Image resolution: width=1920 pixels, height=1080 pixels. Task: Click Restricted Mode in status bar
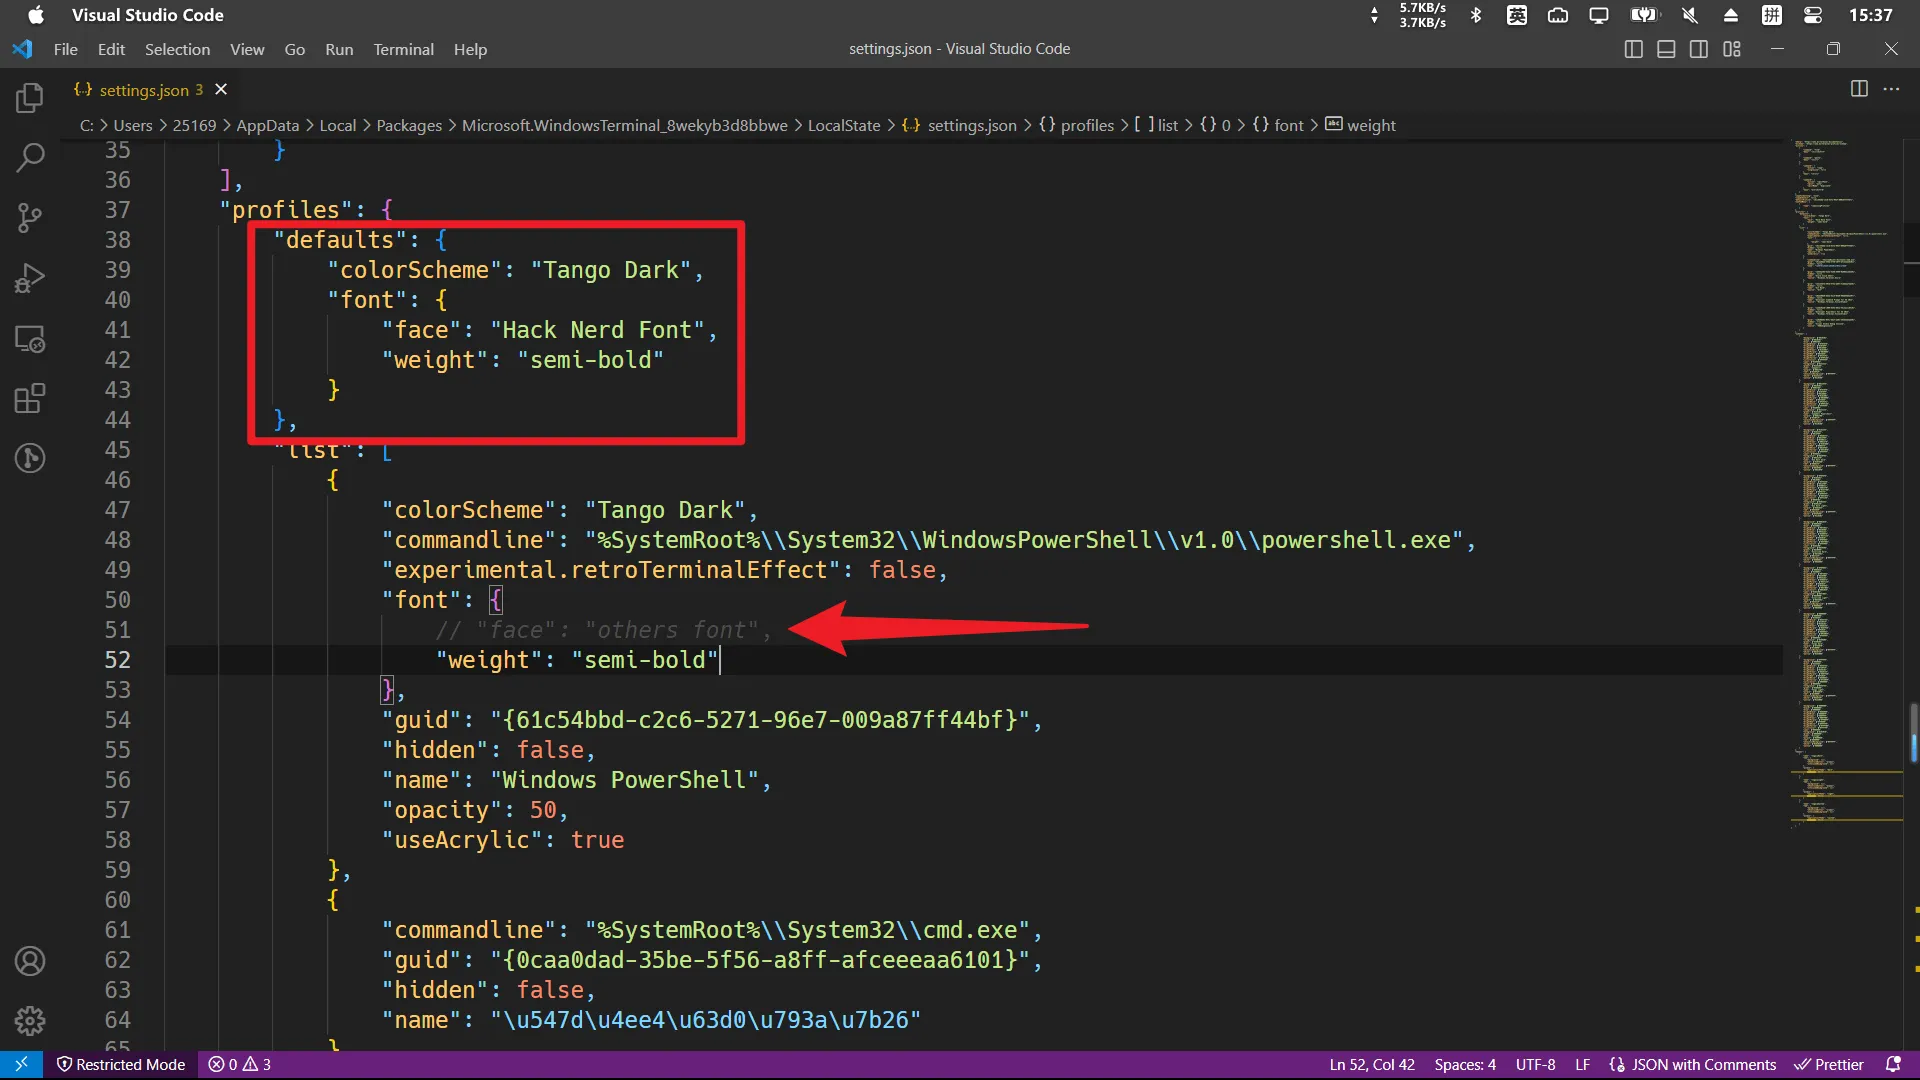121,1064
